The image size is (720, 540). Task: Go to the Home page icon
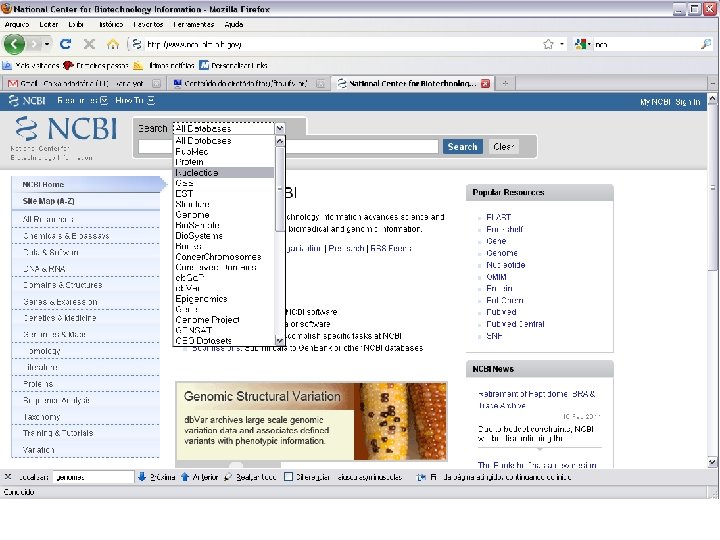click(x=112, y=44)
